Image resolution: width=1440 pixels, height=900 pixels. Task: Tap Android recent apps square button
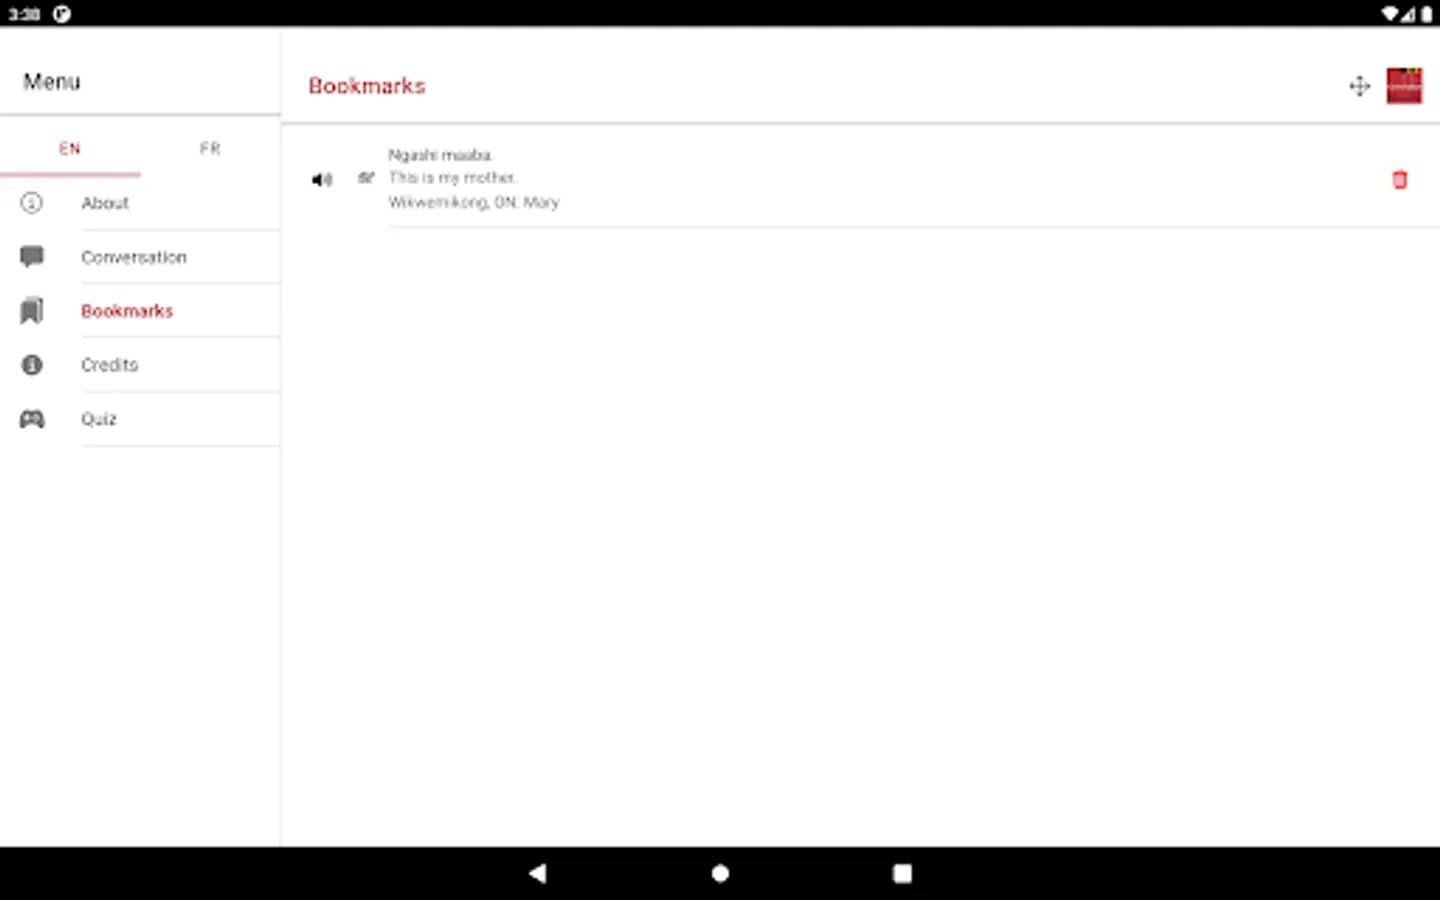pyautogui.click(x=902, y=873)
